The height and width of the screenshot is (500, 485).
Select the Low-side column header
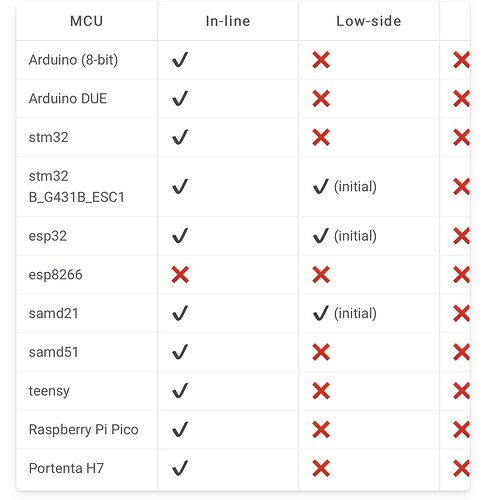point(369,21)
